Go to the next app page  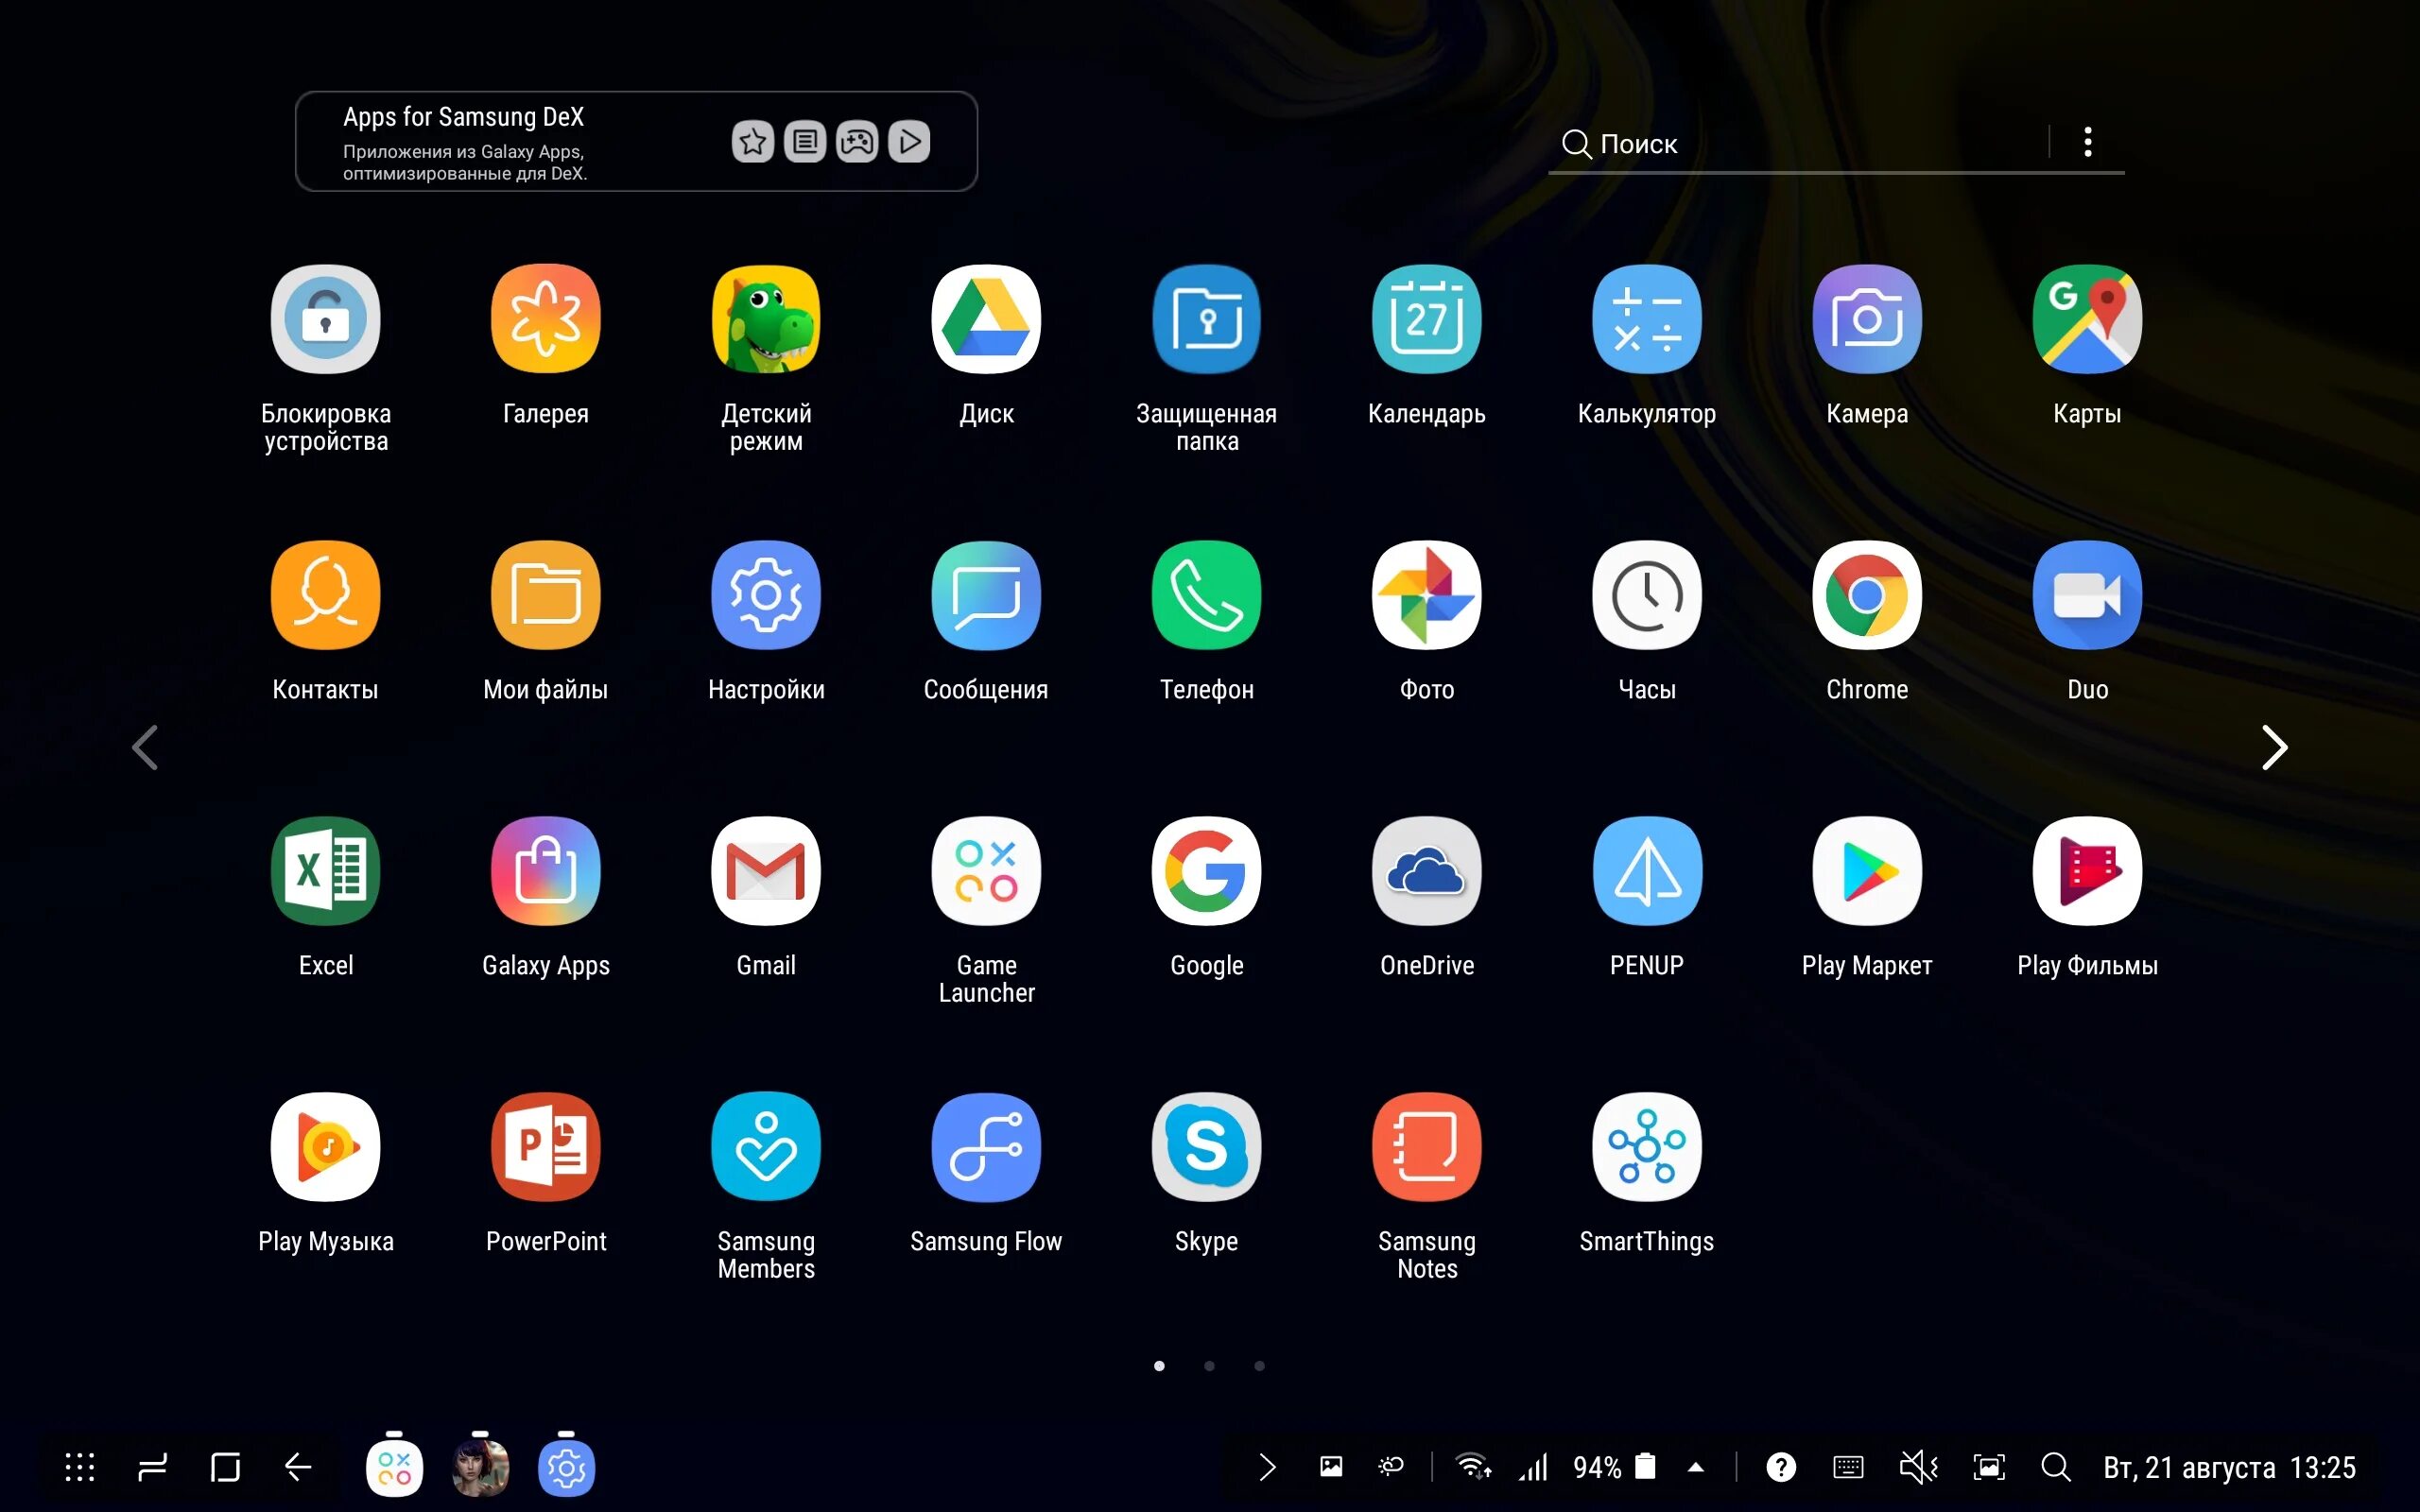pos(2274,747)
